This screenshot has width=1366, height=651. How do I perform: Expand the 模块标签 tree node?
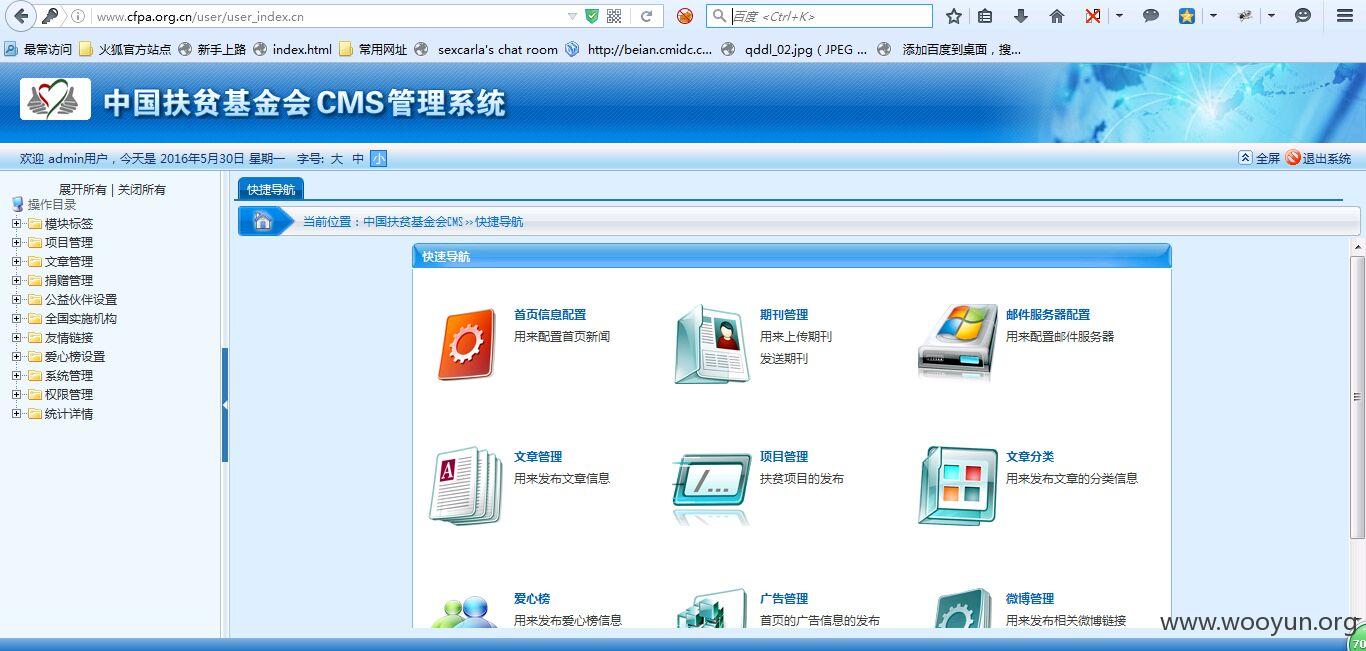pos(17,224)
